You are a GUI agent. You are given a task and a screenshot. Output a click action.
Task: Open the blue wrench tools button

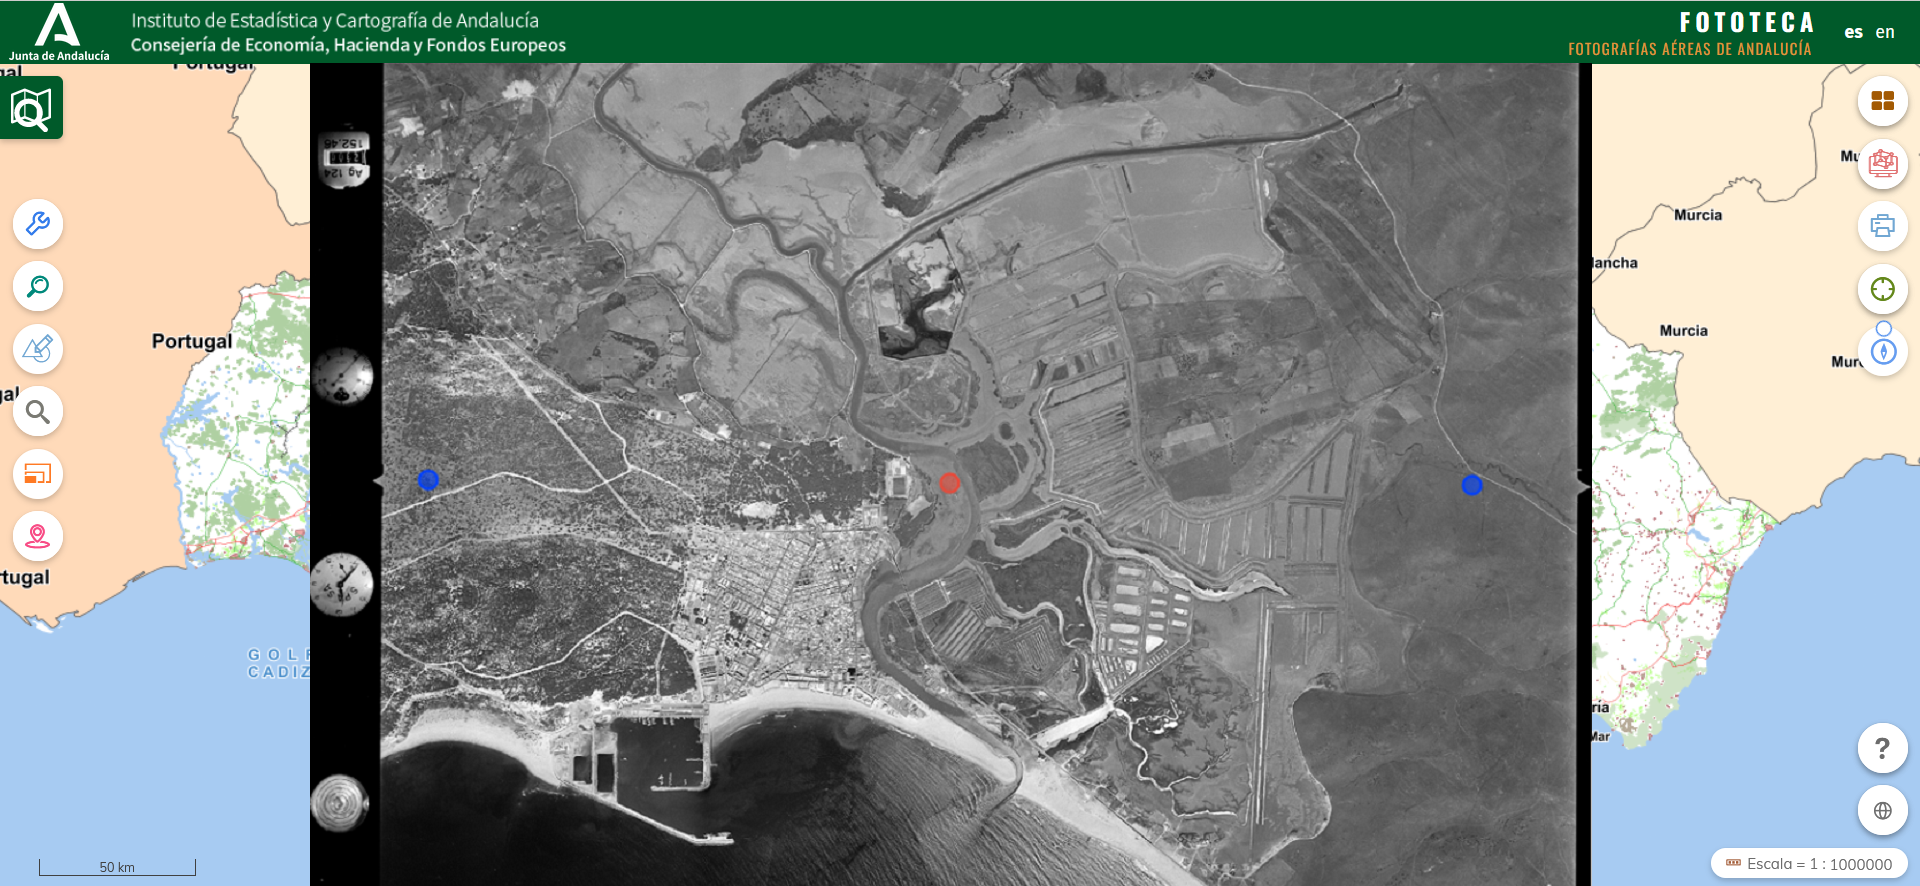pyautogui.click(x=38, y=224)
